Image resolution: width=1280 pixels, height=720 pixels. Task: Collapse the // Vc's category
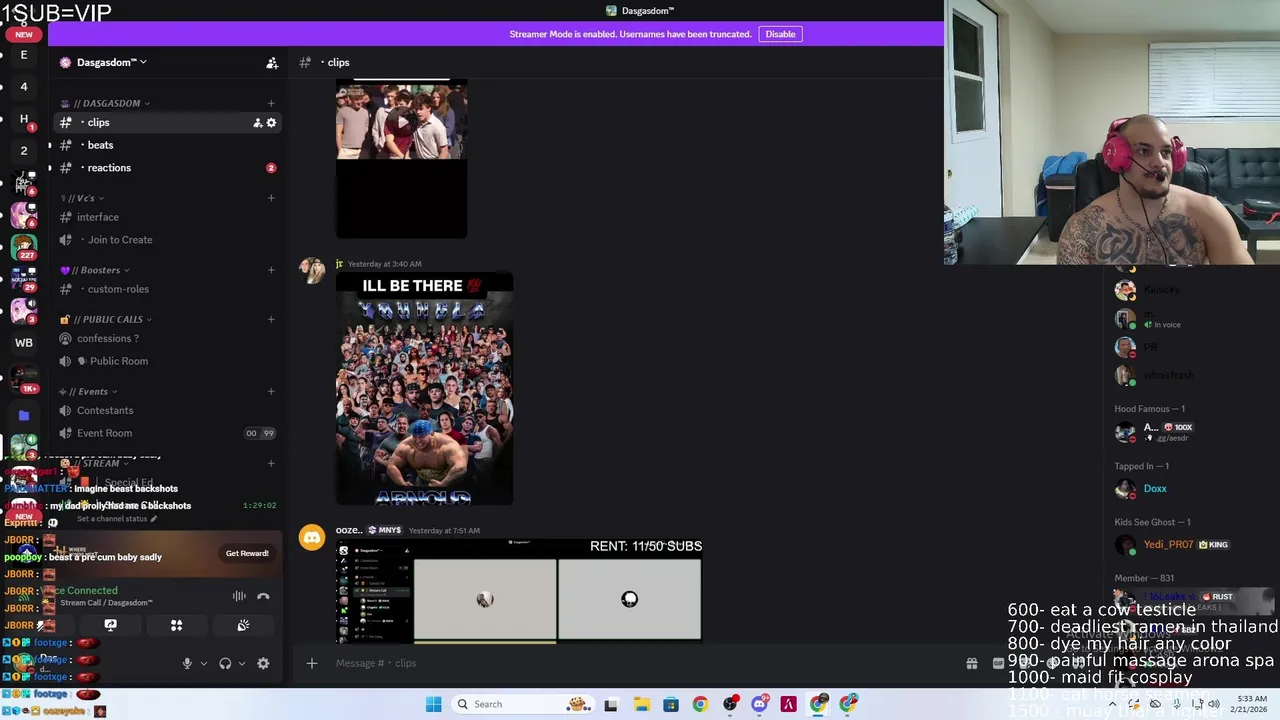click(82, 198)
